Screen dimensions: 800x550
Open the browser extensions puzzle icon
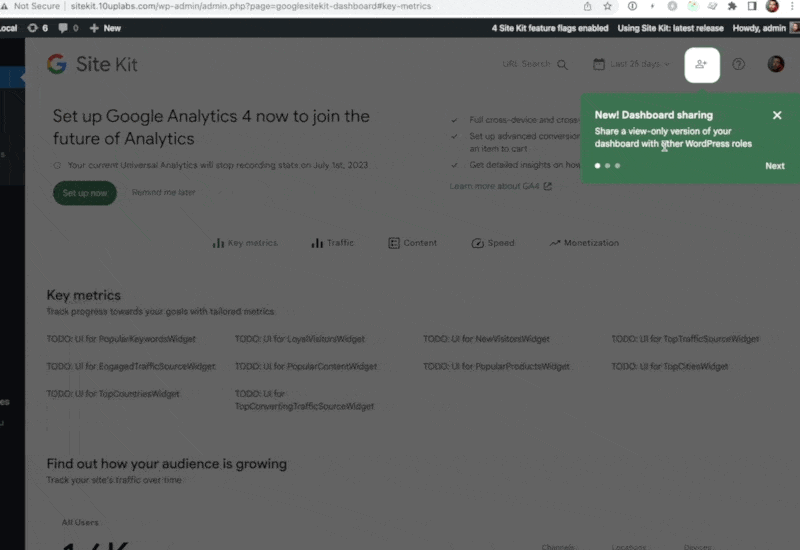(732, 6)
